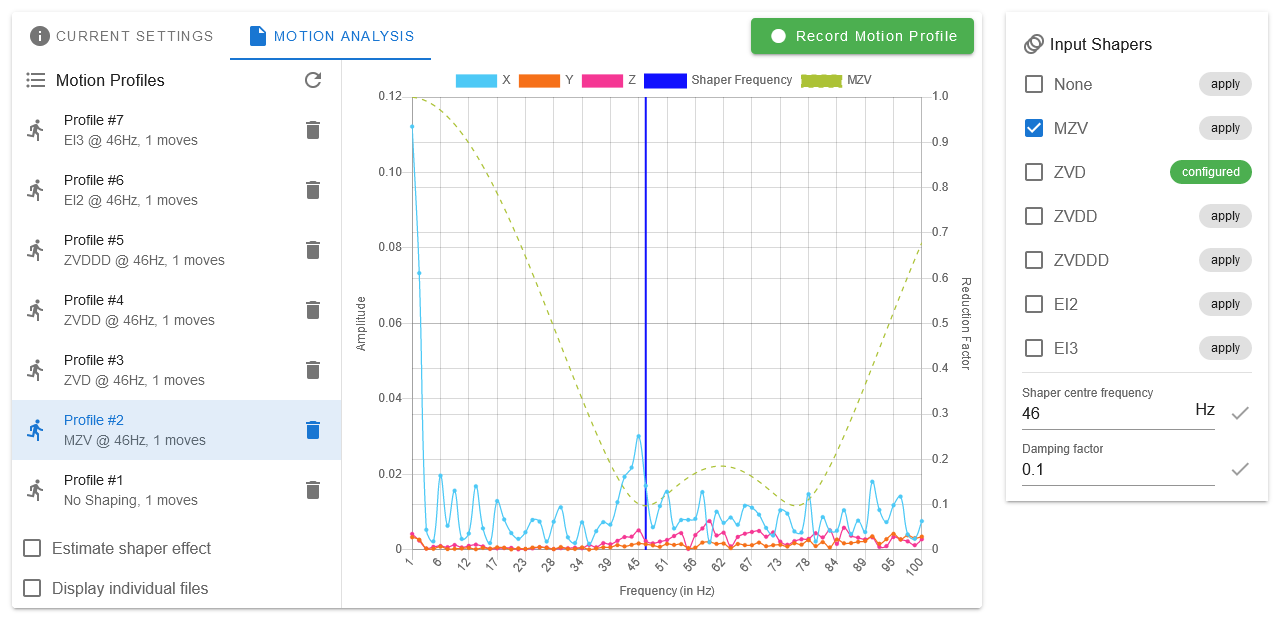Click the Input Shapers header icon

point(1034,44)
